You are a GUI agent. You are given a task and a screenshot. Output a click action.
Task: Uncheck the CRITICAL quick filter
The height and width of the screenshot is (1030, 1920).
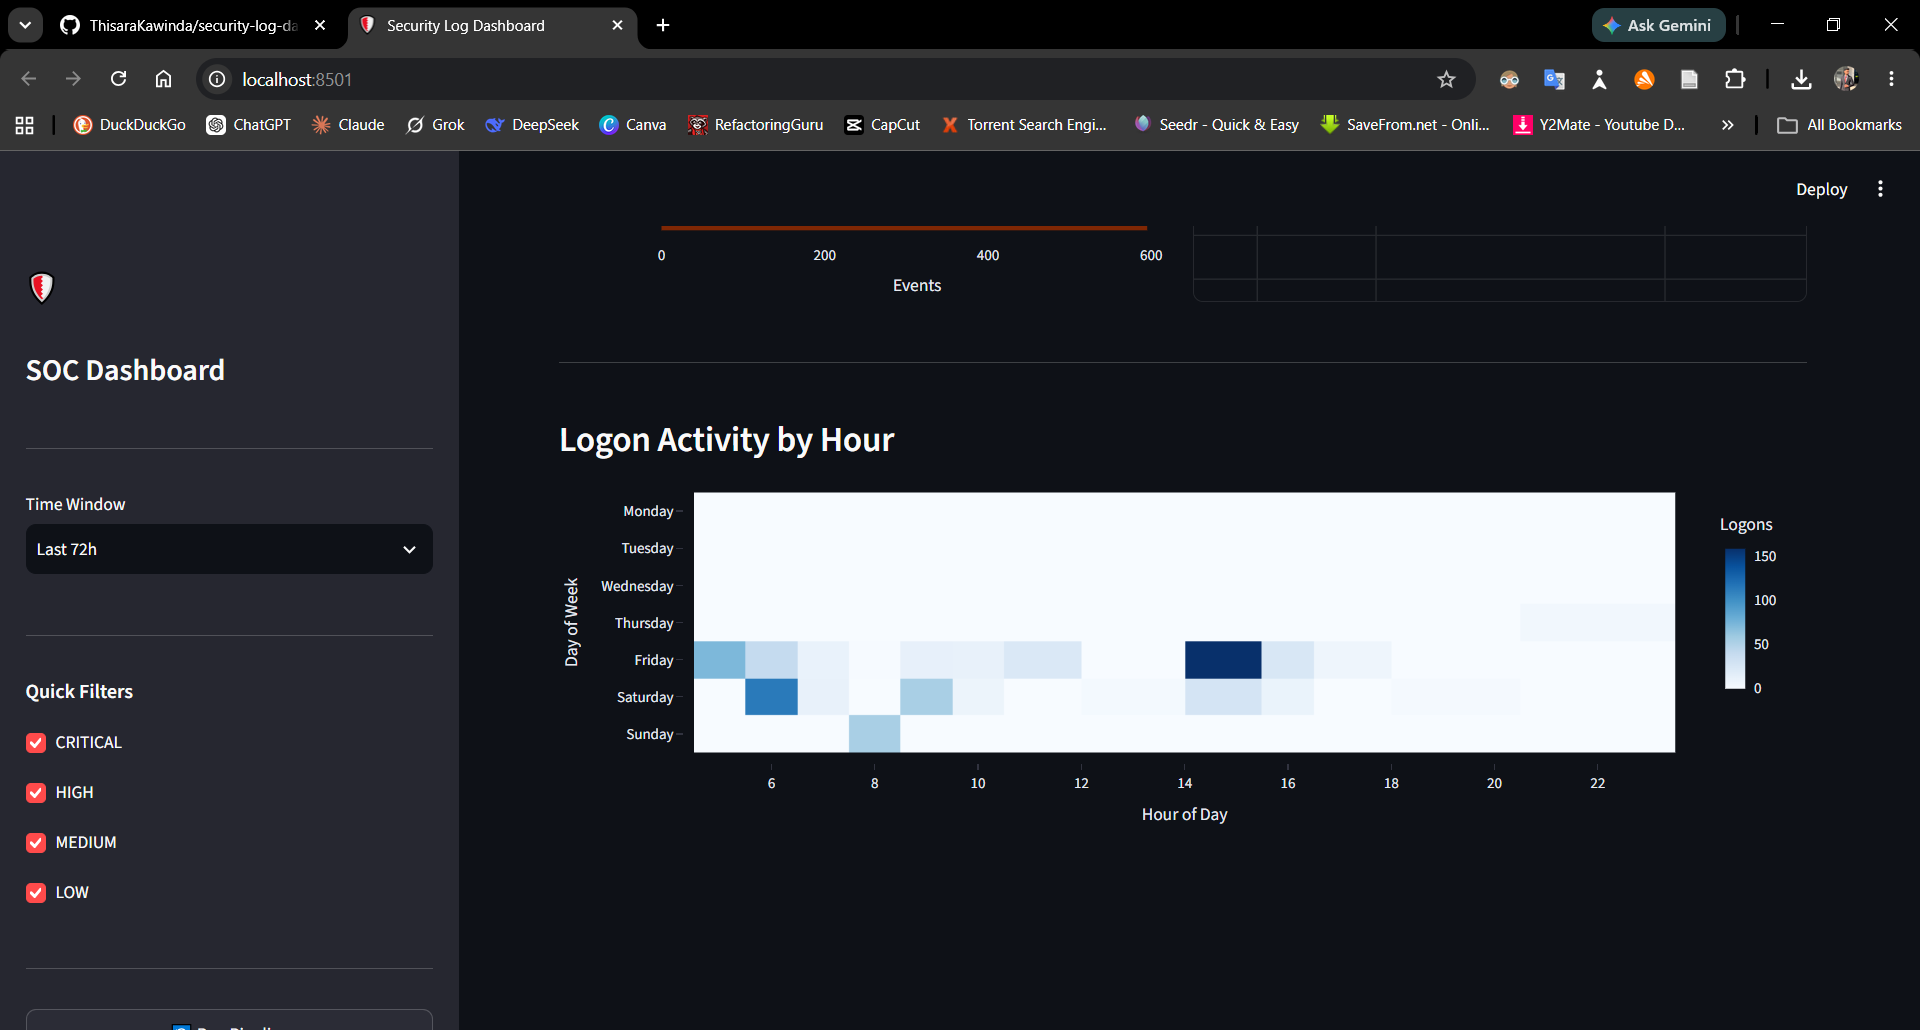tap(36, 743)
